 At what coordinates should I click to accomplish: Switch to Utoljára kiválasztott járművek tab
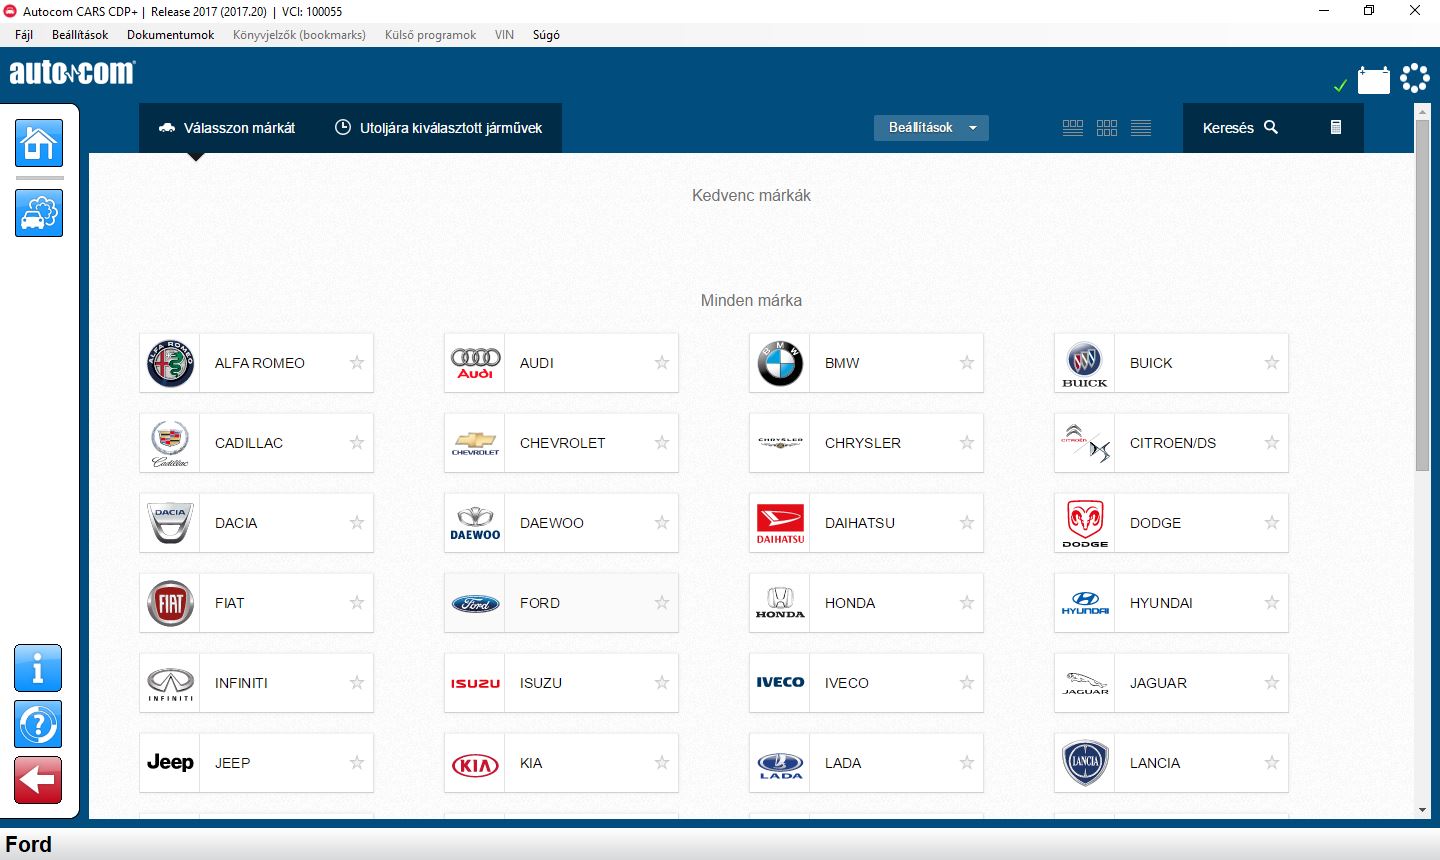[438, 128]
